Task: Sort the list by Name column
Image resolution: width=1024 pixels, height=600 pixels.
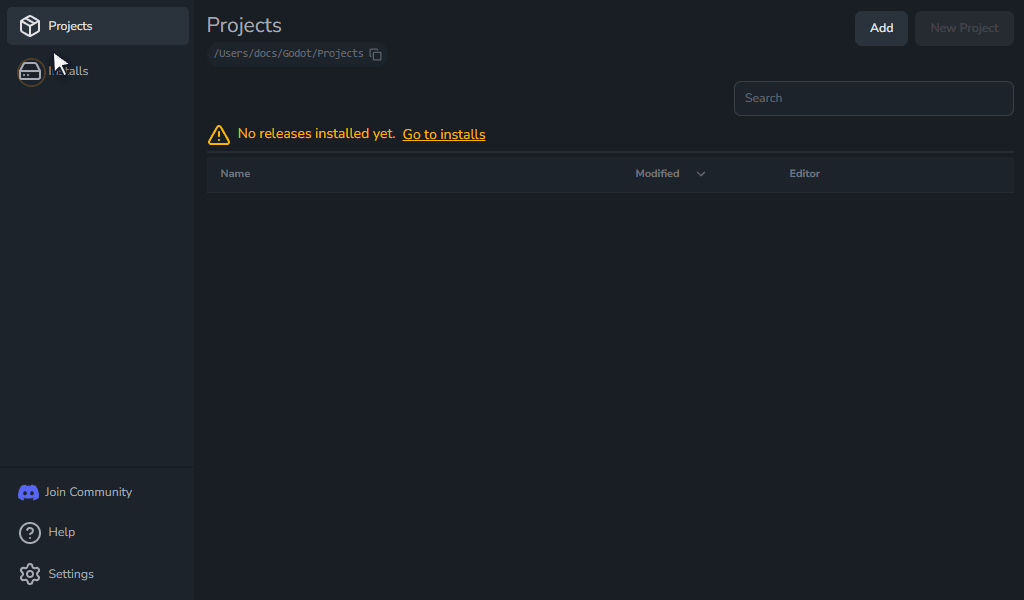Action: (x=235, y=174)
